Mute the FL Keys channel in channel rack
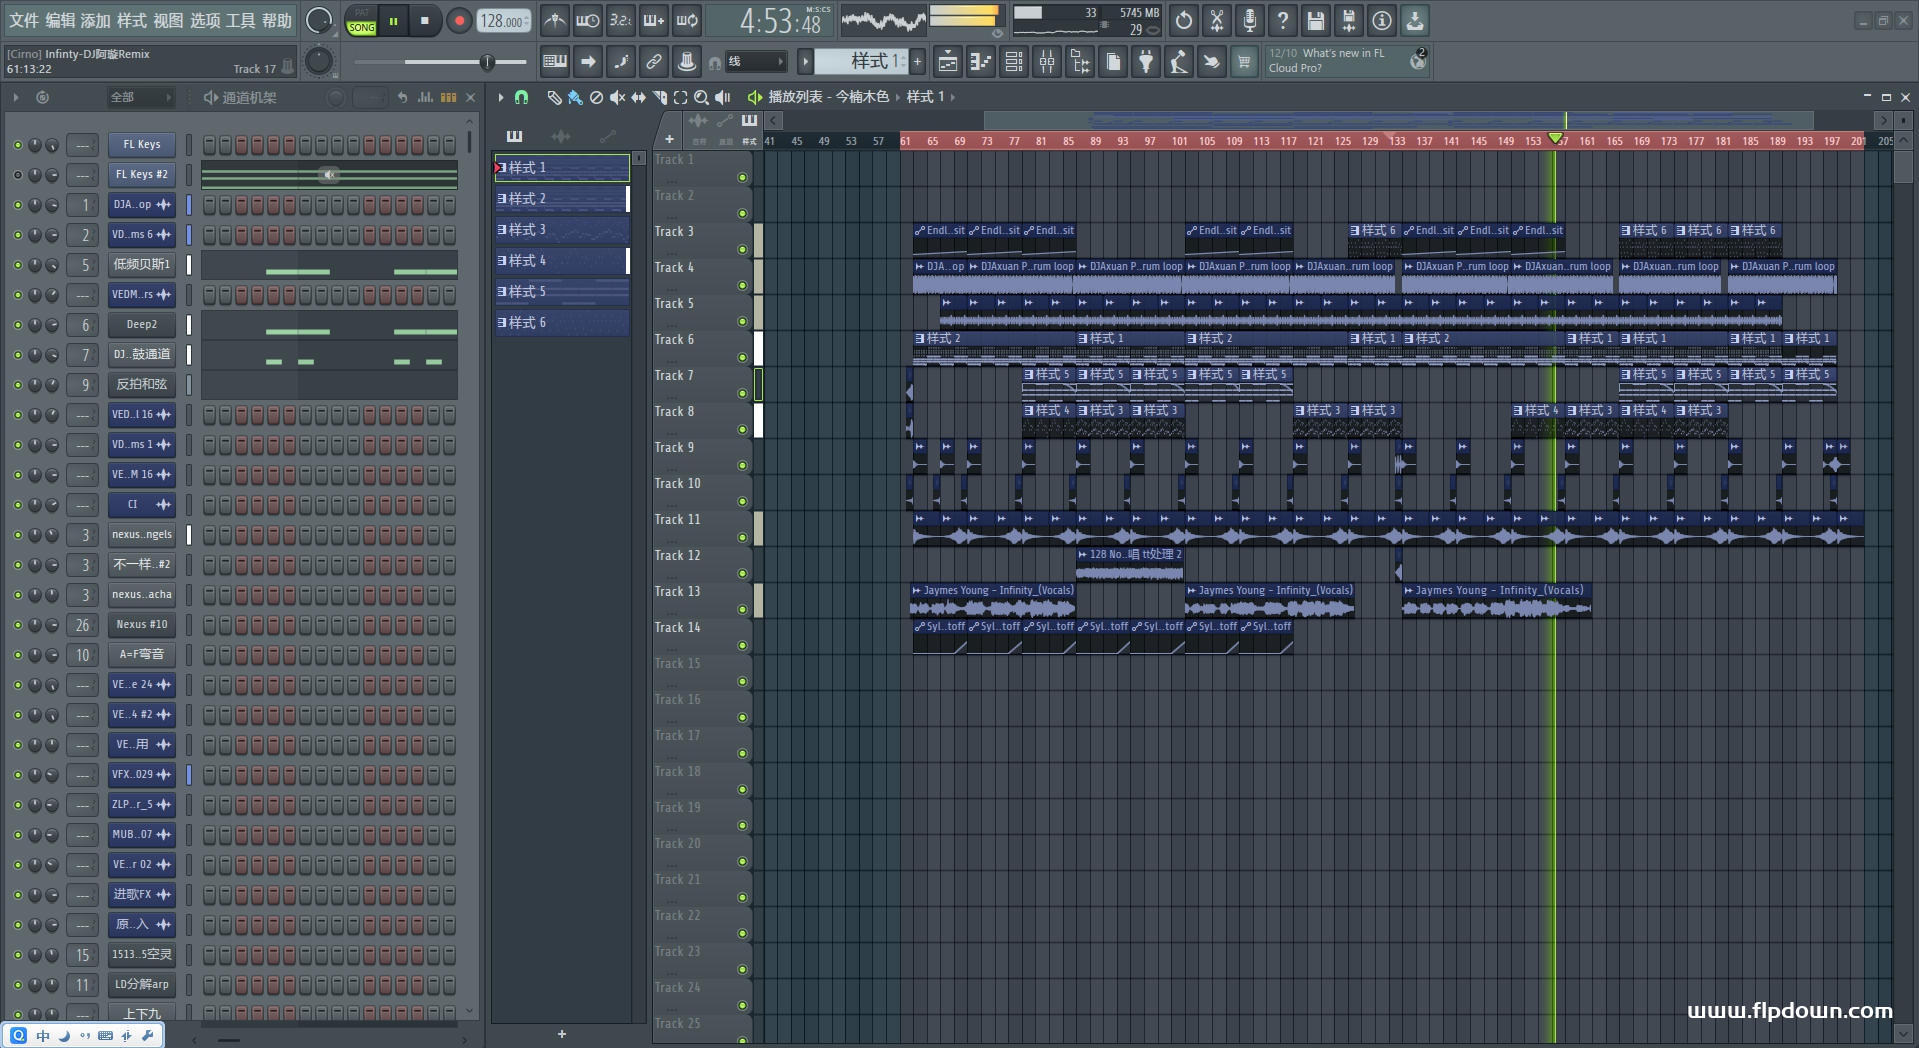 pyautogui.click(x=16, y=144)
